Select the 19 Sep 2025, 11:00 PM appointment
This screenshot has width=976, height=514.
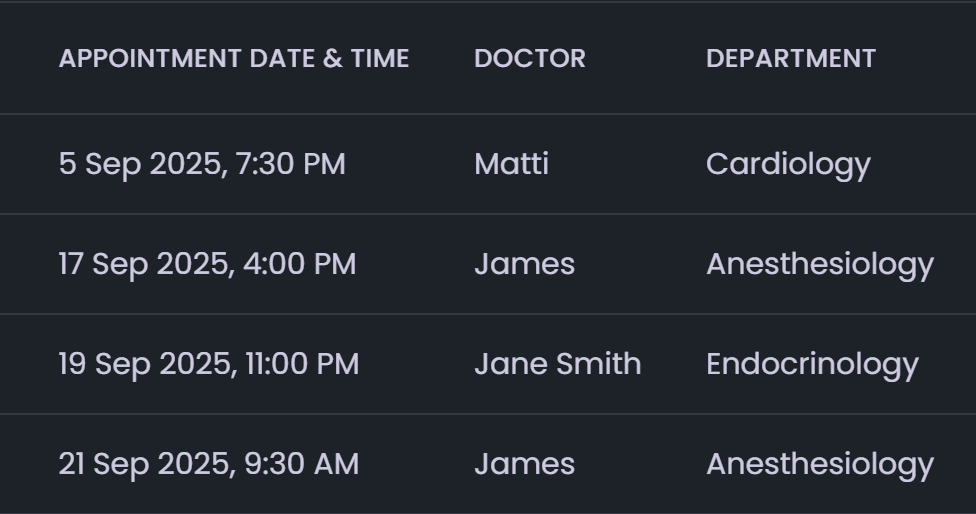click(208, 364)
